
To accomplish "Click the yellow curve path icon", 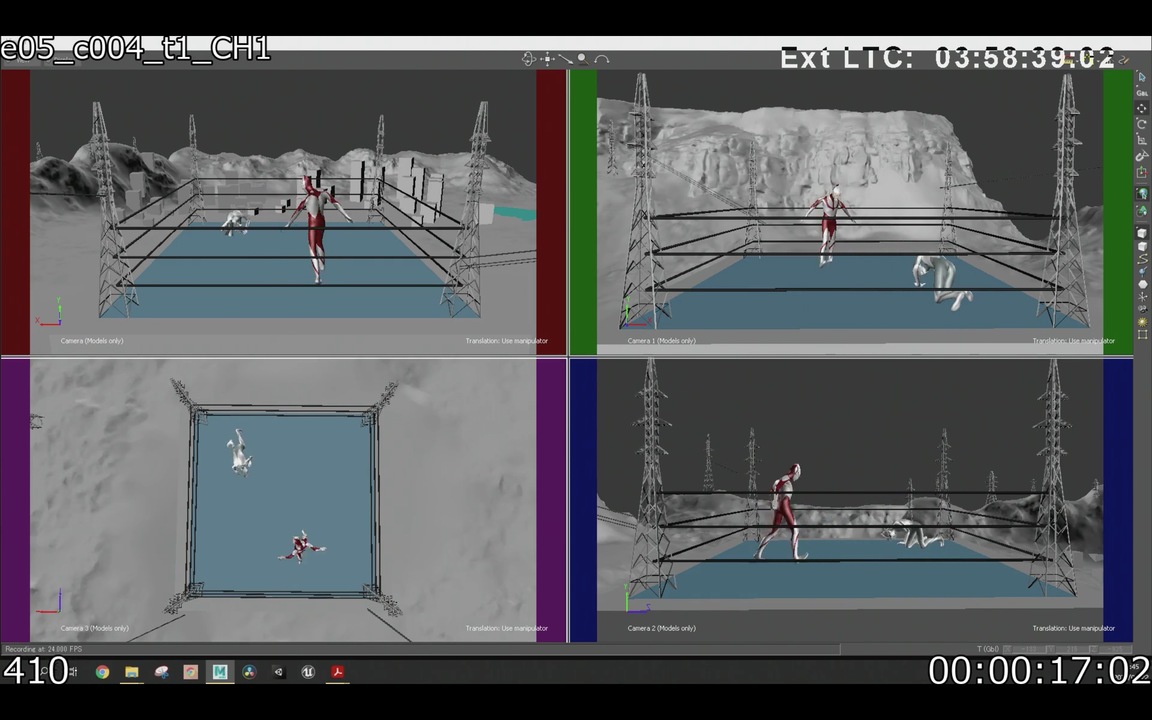I will point(1142,259).
